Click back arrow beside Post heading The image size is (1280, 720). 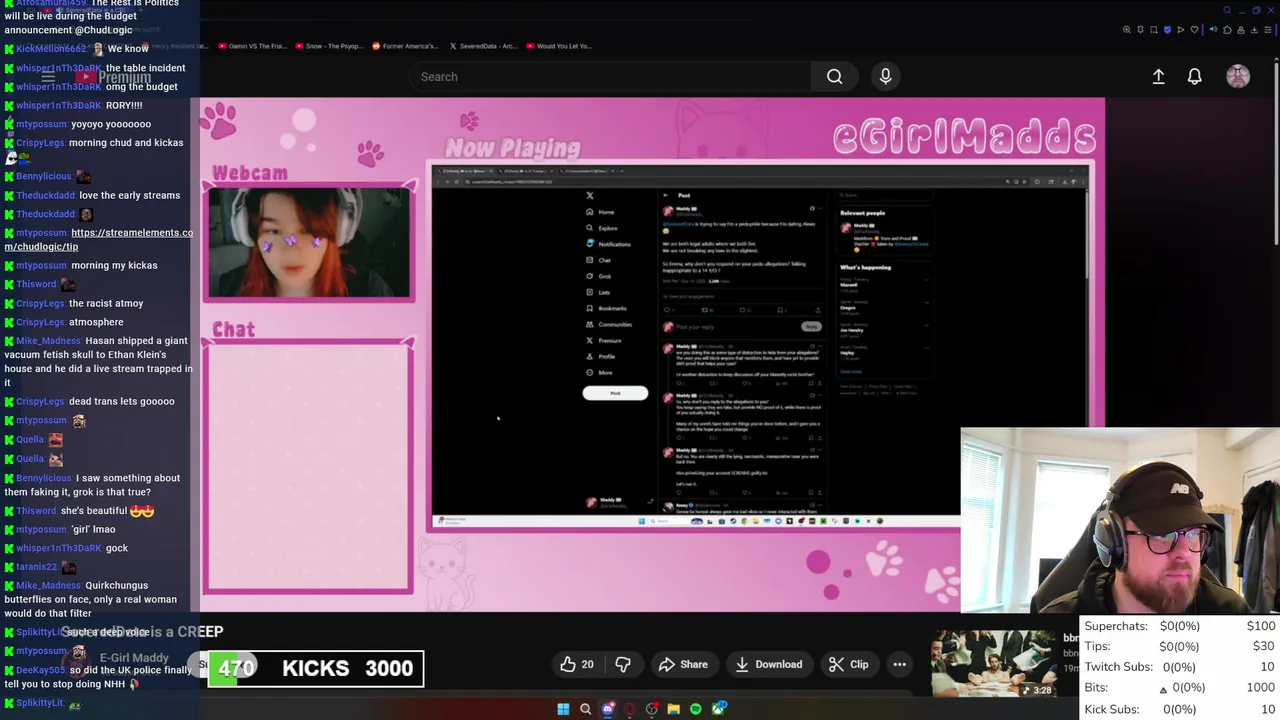tap(666, 196)
